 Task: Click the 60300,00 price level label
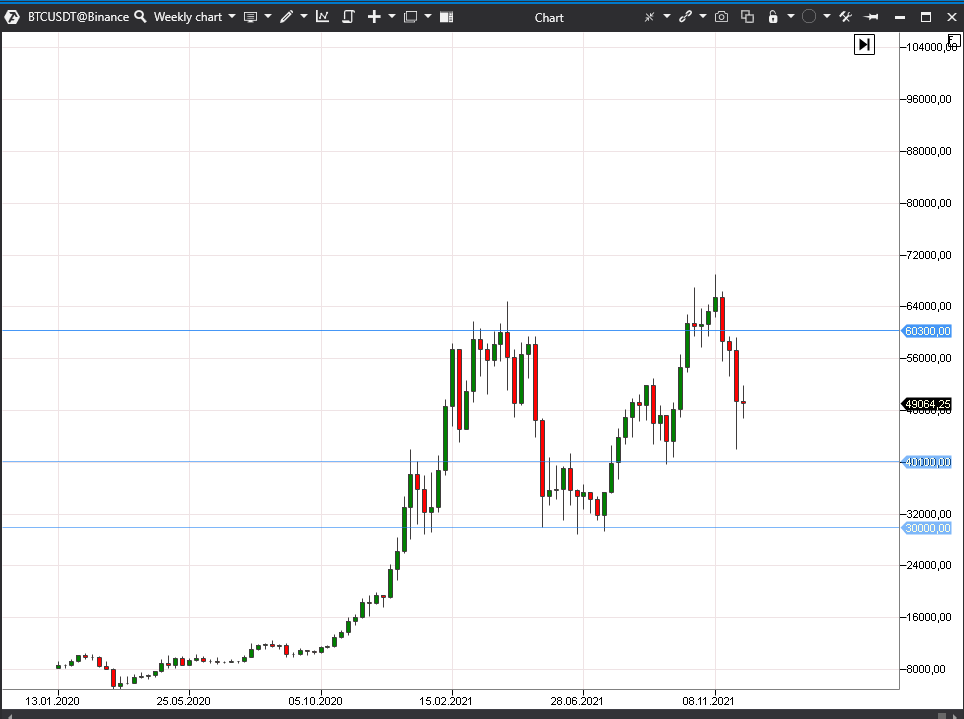click(x=927, y=331)
